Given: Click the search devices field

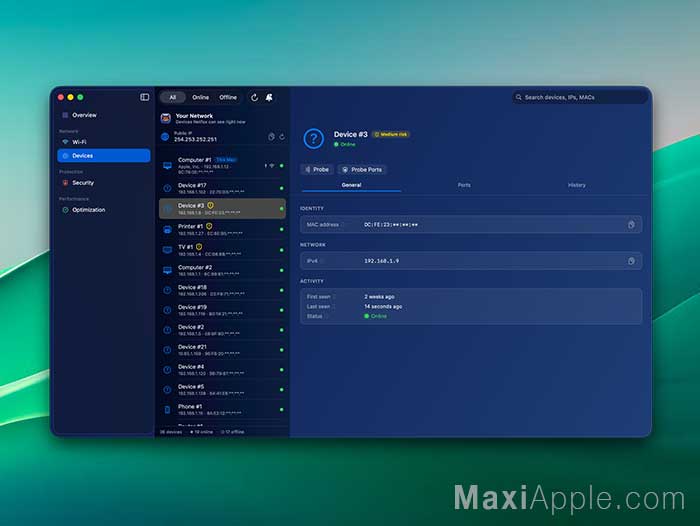Looking at the screenshot, I should (x=580, y=97).
